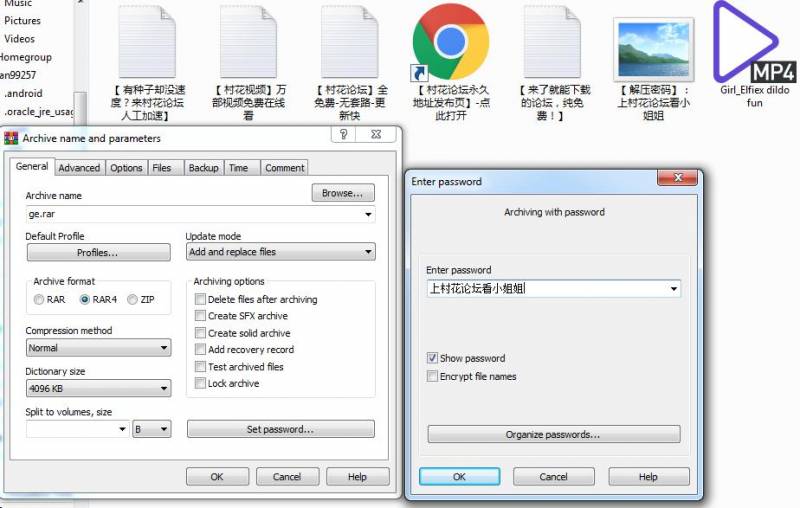Viewport: 800px width, 508px height.
Task: Select the RAR archive format option
Action: 39,300
